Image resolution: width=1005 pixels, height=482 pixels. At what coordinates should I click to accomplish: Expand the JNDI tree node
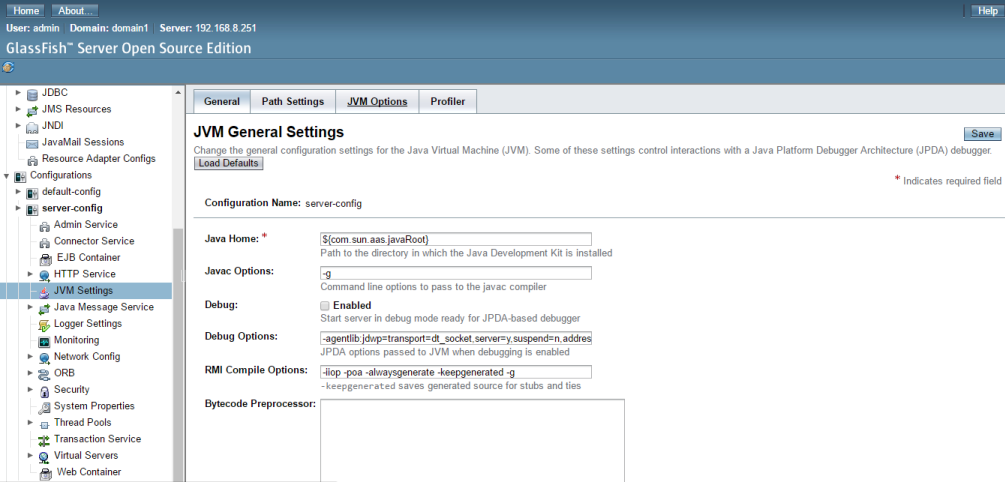pyautogui.click(x=19, y=126)
